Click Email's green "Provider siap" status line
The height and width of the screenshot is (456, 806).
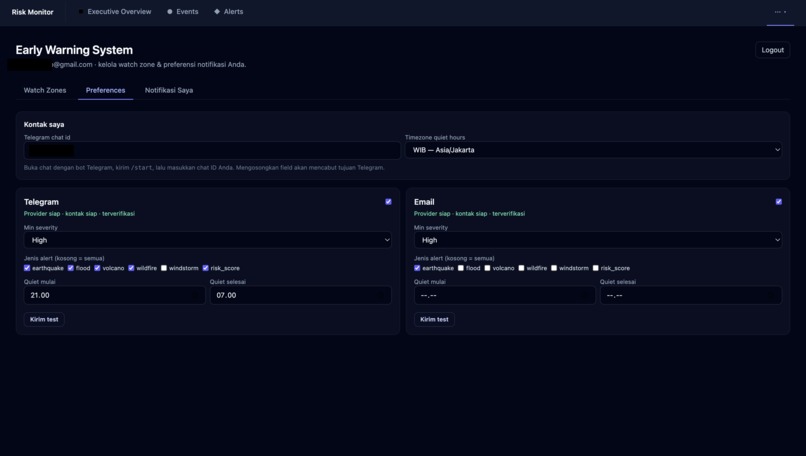click(469, 213)
